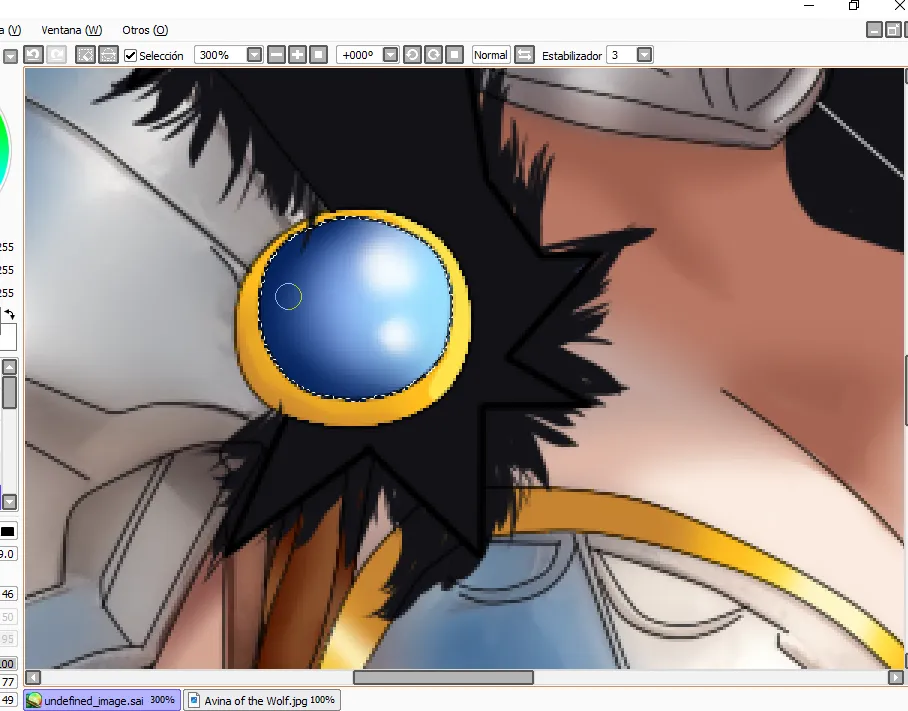Switch to undefined_image.sai tab
908x711 pixels.
102,700
